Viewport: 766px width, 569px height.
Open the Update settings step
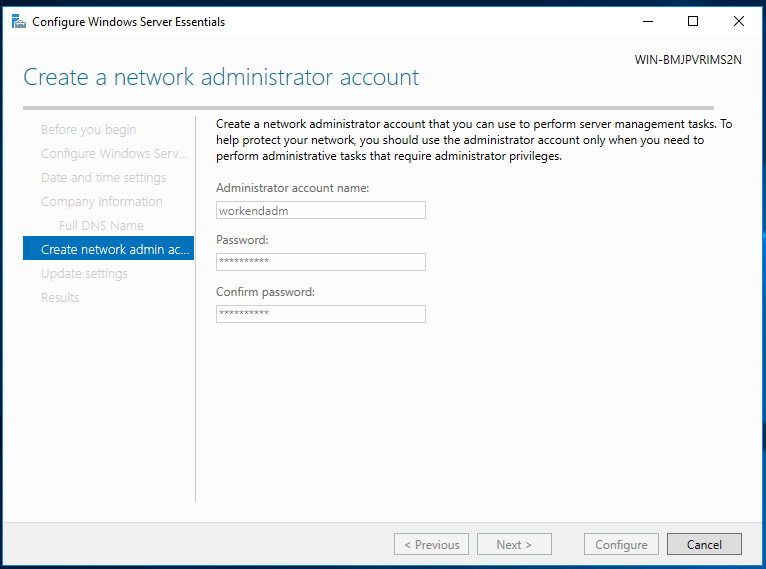(84, 273)
